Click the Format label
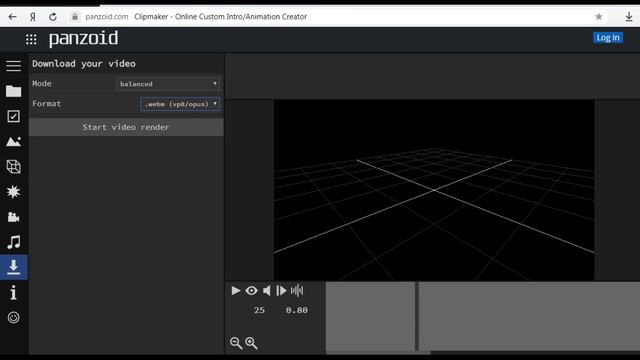The width and height of the screenshot is (640, 360). tap(47, 104)
